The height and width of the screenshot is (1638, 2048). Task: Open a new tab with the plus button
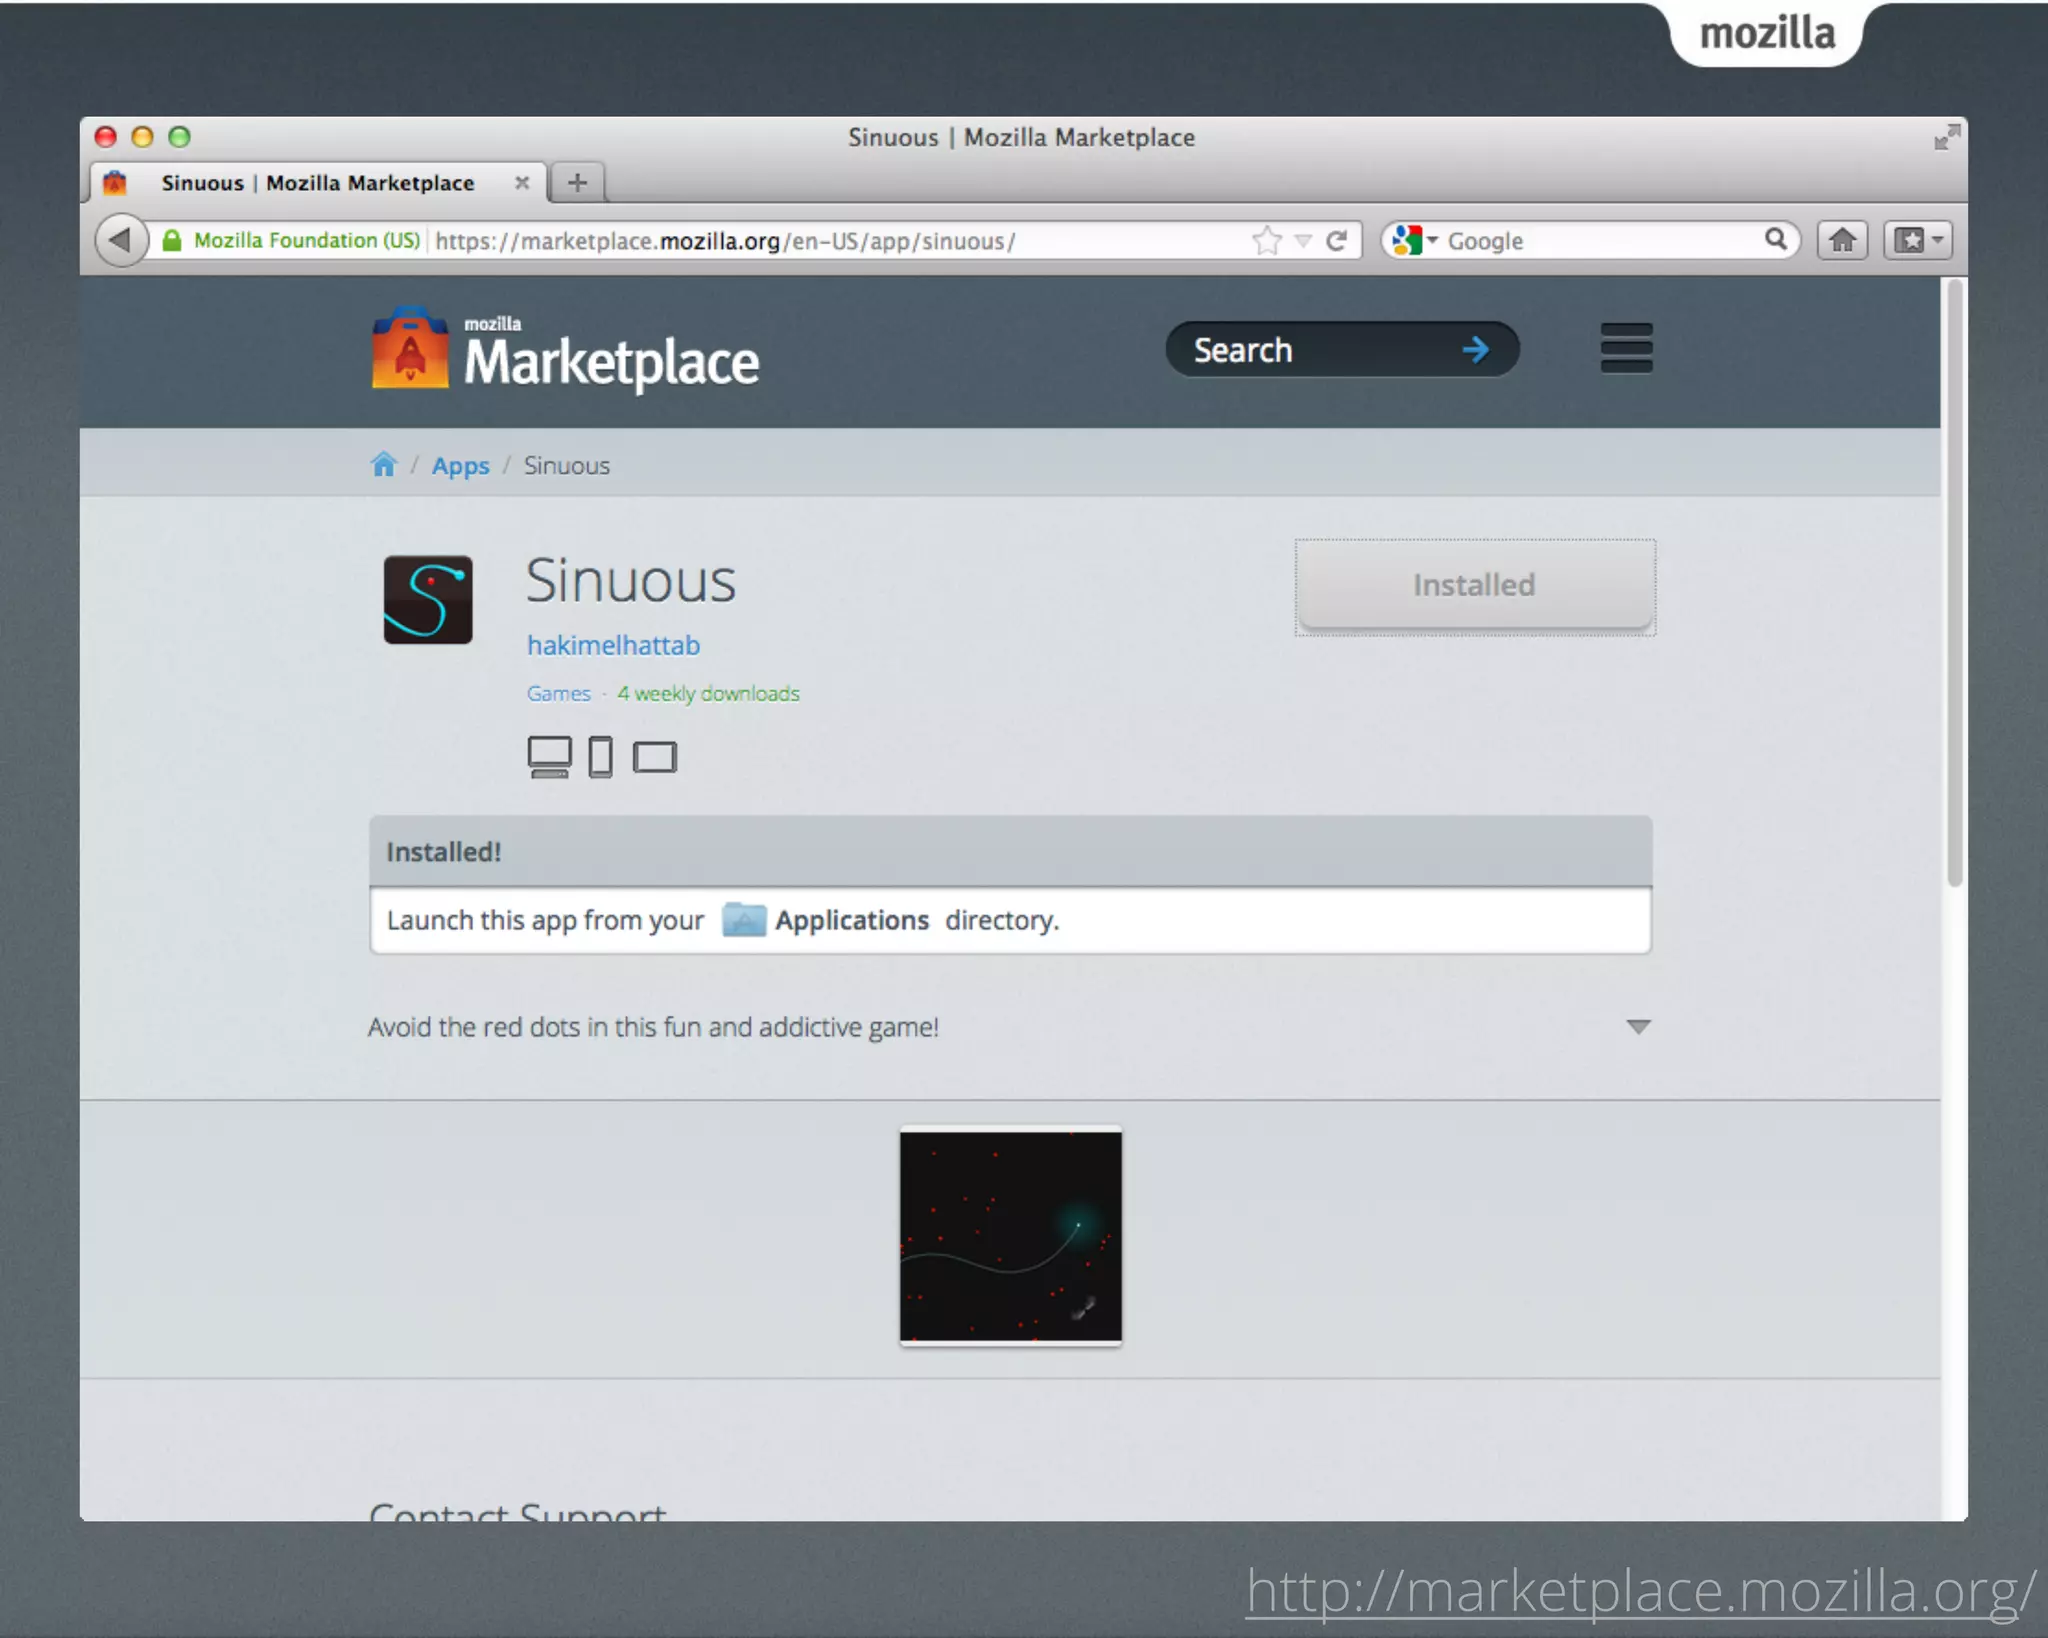(577, 182)
